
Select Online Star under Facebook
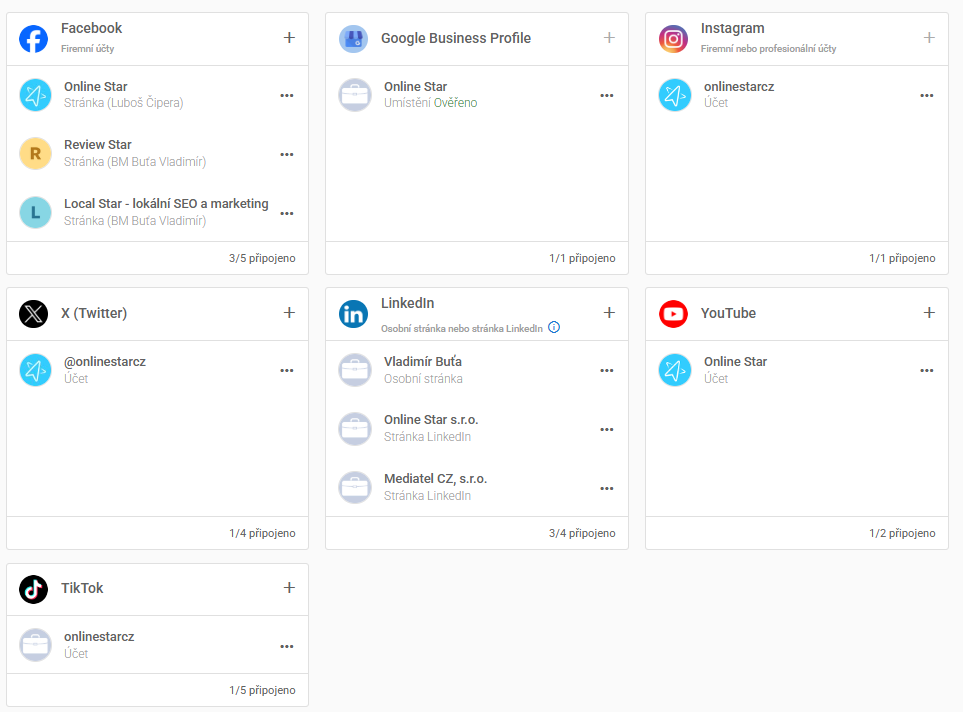point(96,87)
